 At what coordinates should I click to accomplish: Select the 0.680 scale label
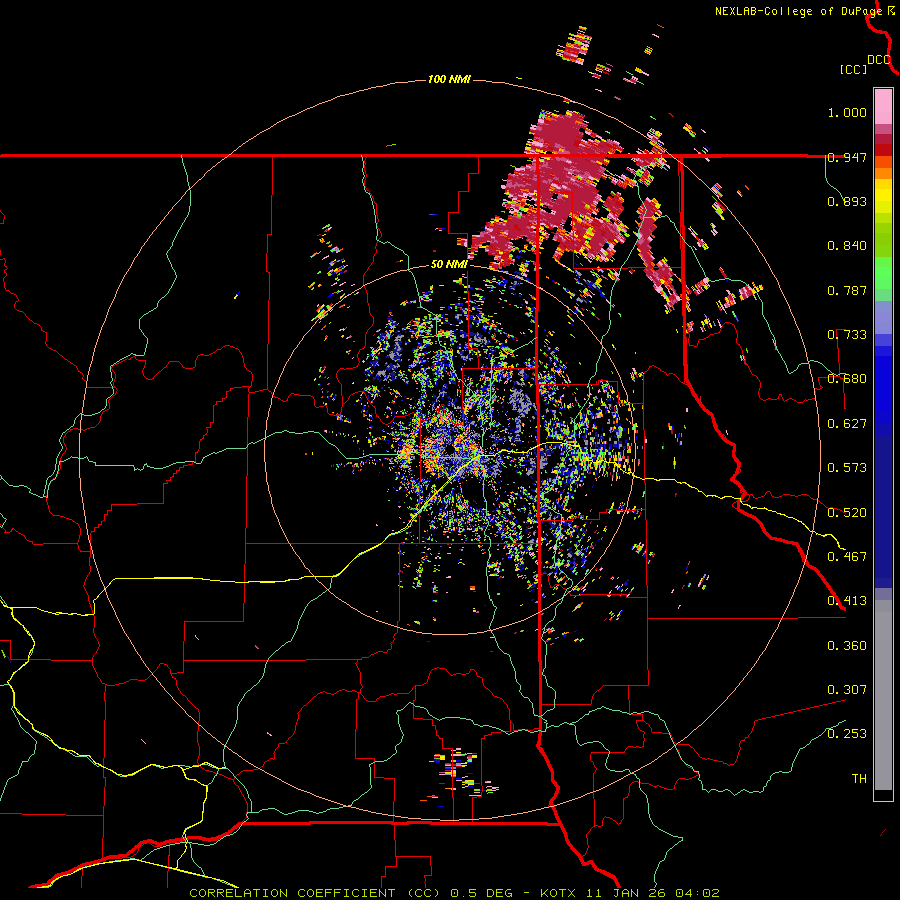847,379
